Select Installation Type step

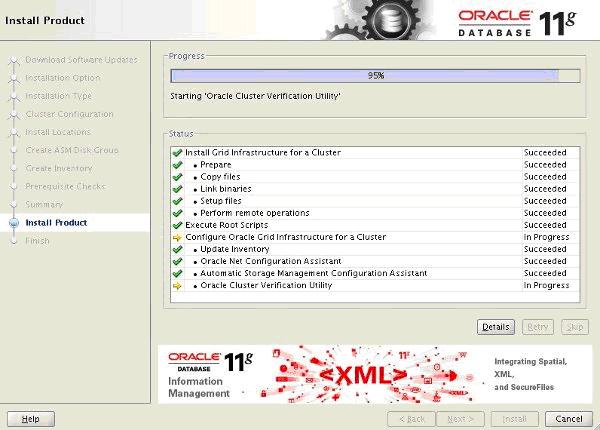coord(59,96)
